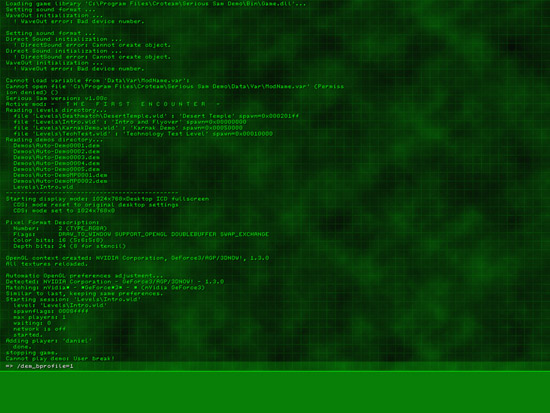This screenshot has height=413, width=550.
Task: Select 'Demos\Auto-Demo0002.dem' entry
Action: (x=56, y=152)
